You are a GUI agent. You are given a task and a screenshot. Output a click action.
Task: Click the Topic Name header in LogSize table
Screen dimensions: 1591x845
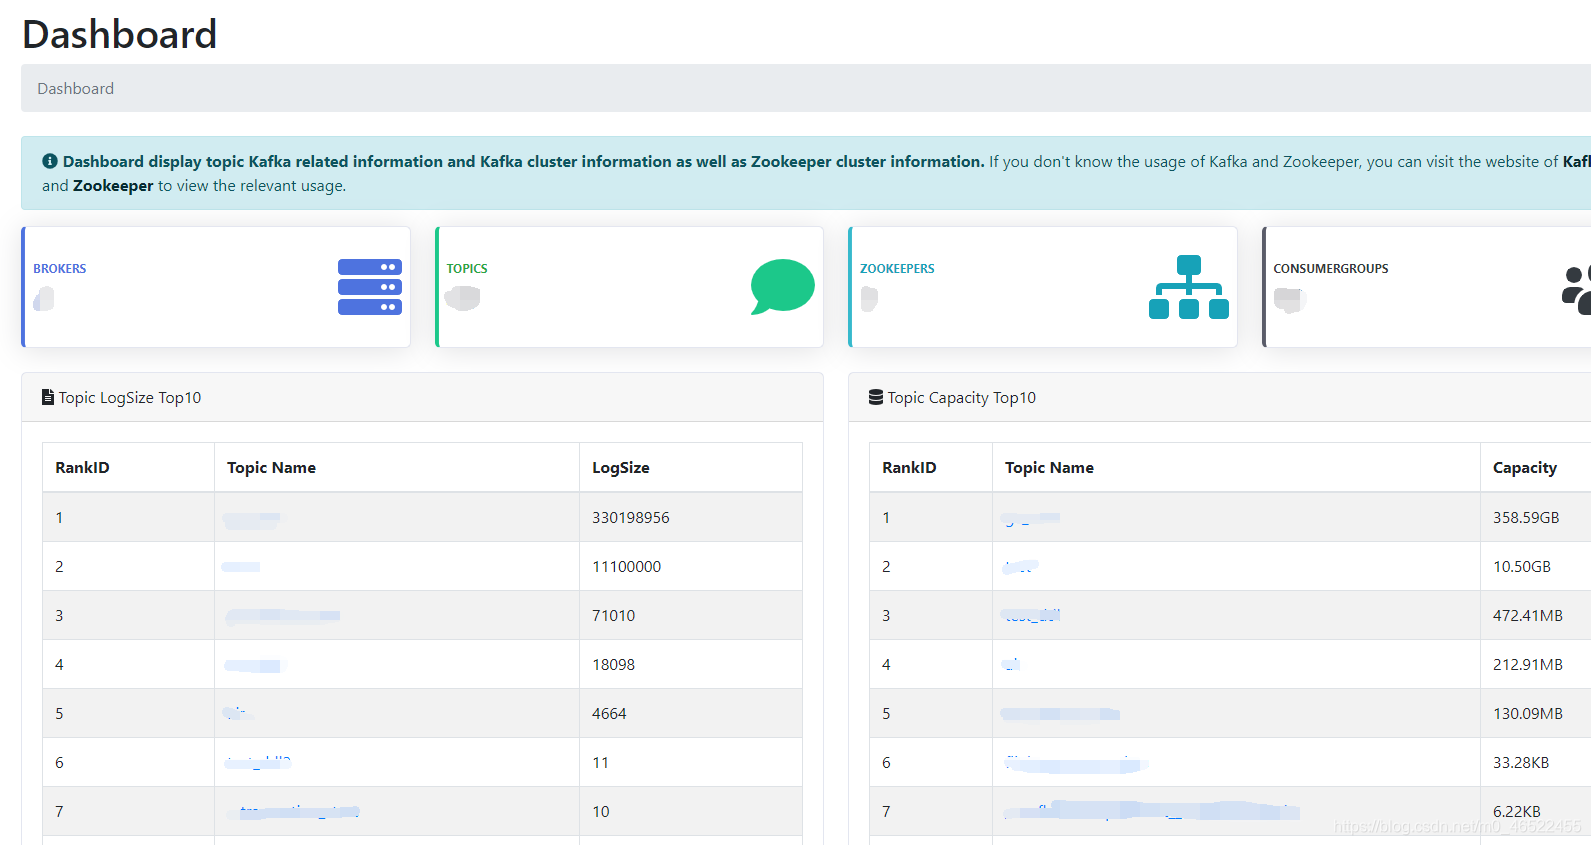click(x=271, y=468)
